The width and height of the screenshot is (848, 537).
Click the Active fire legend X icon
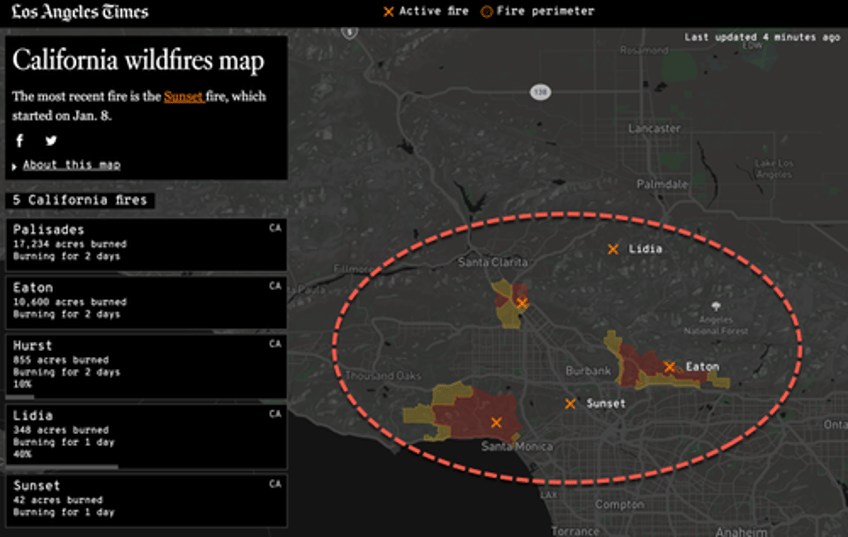coord(388,11)
